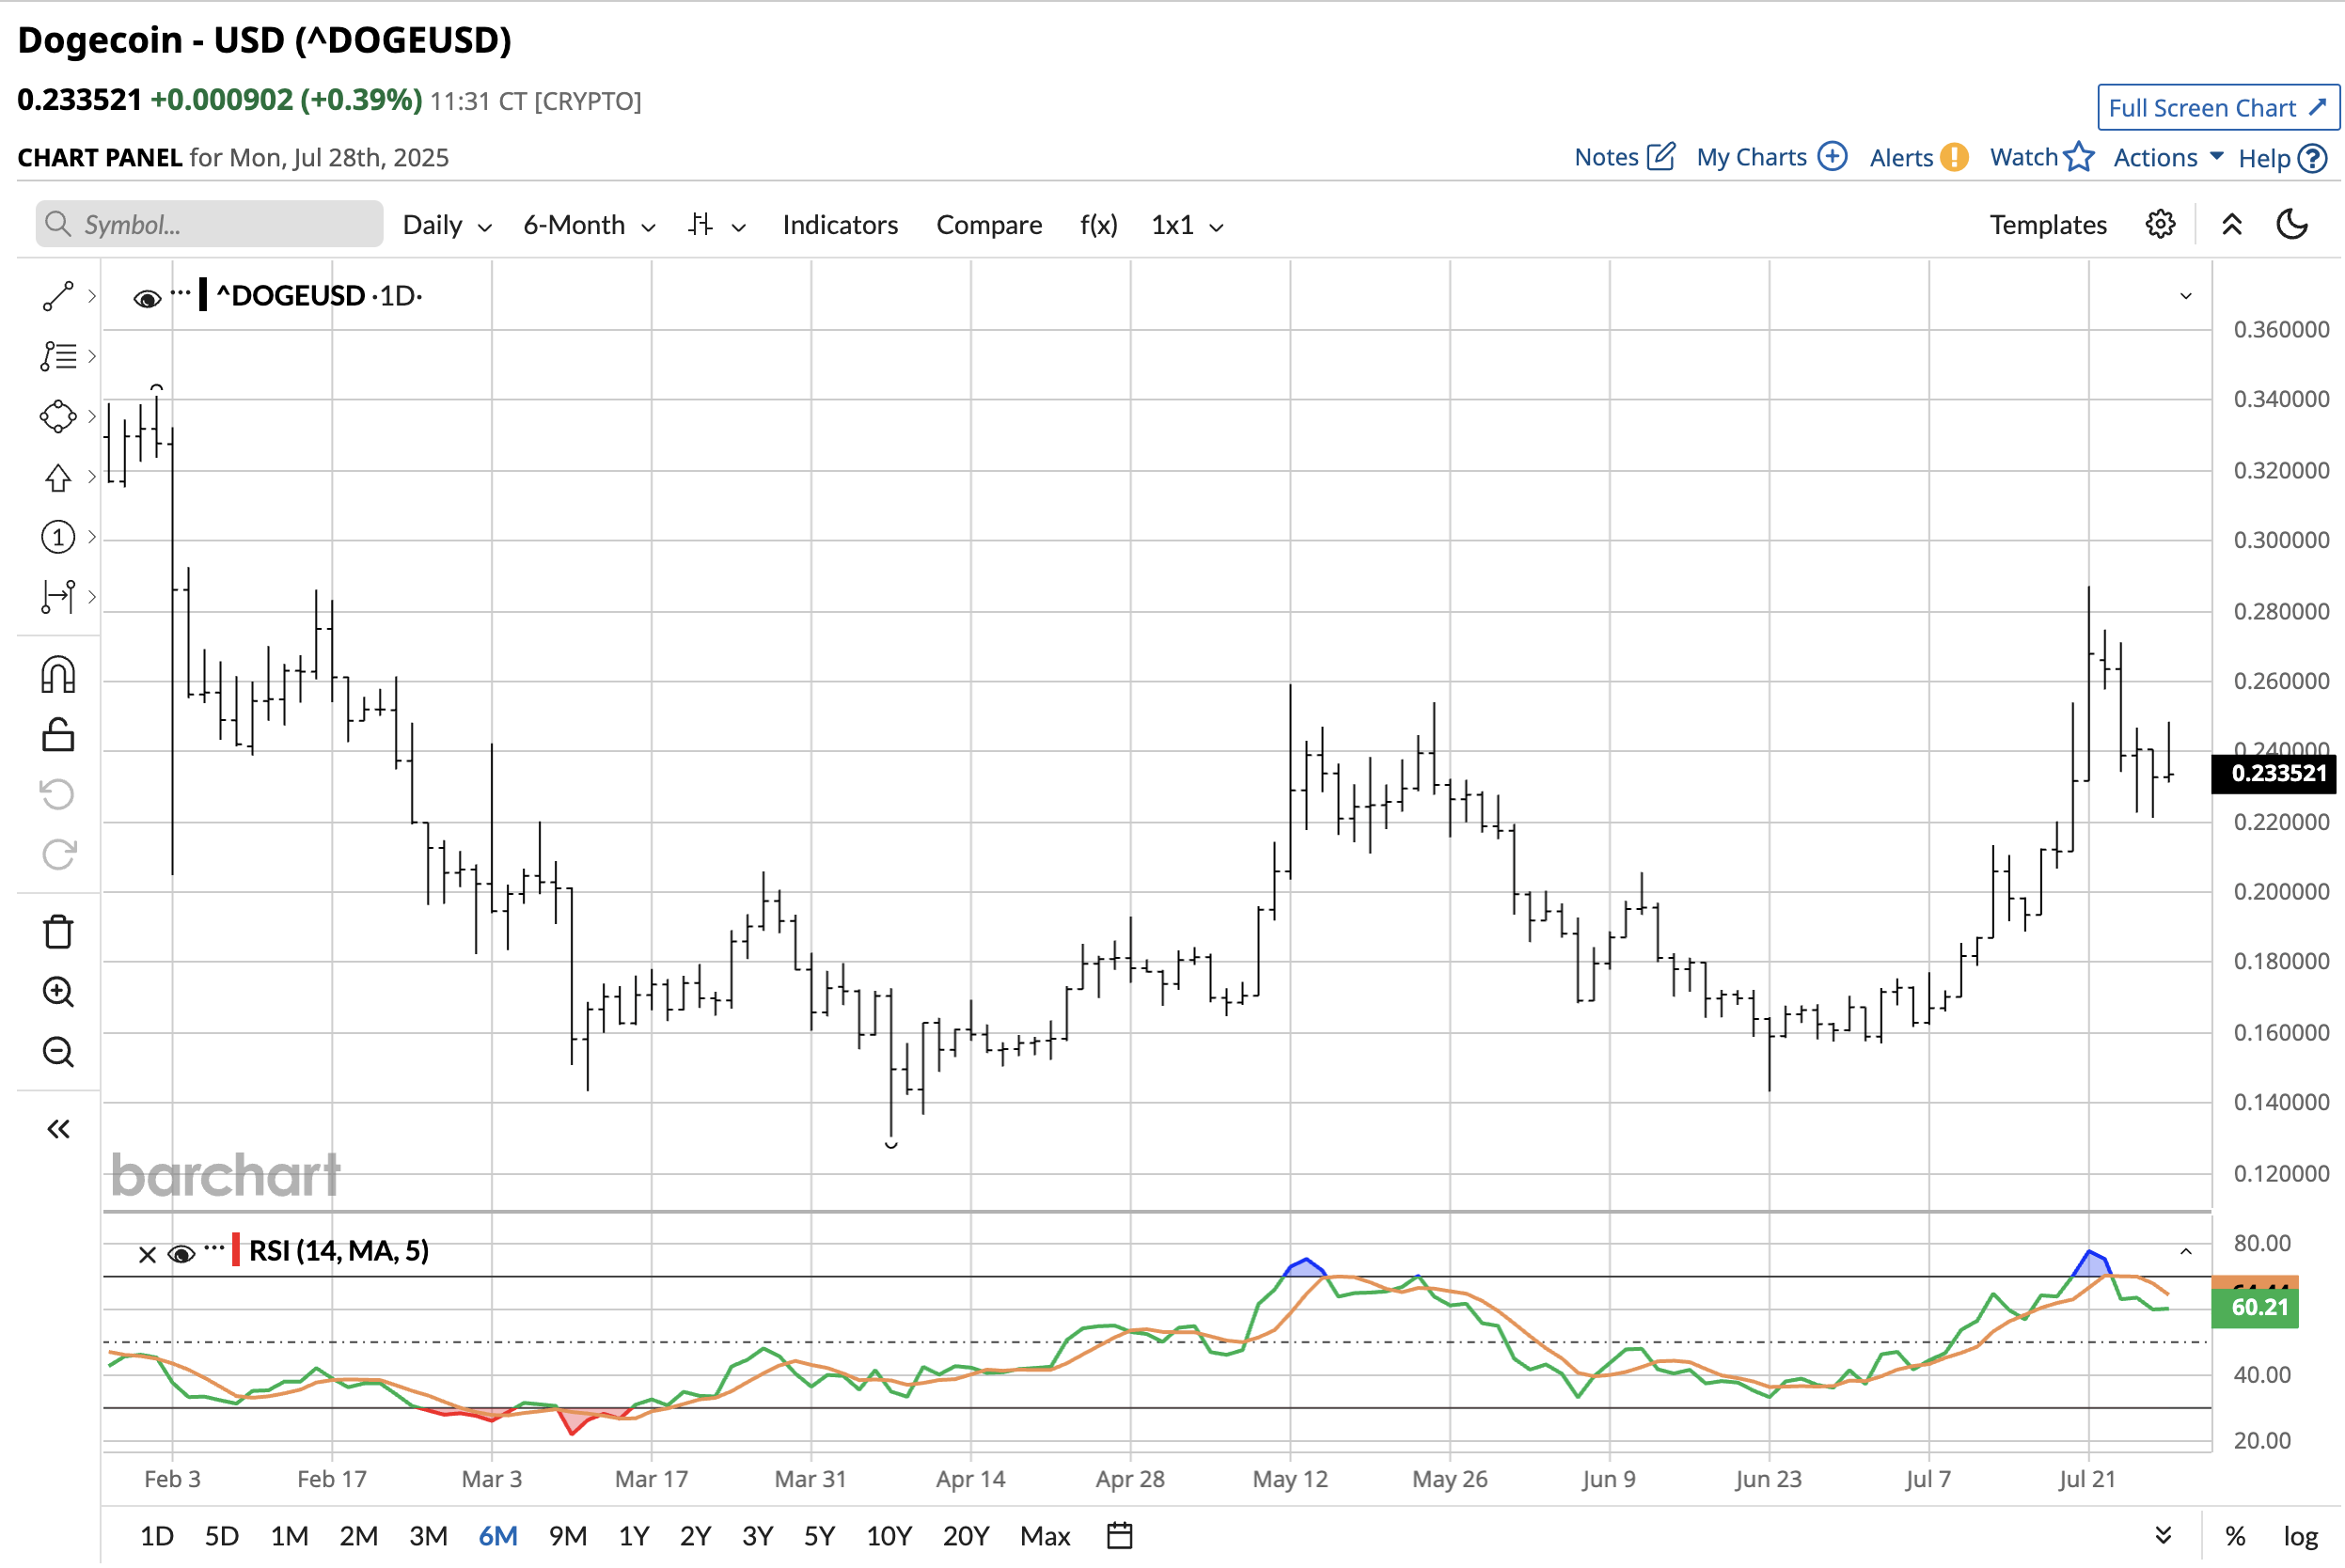Add to My Charts plus icon
2345x1568 pixels.
tap(1832, 157)
